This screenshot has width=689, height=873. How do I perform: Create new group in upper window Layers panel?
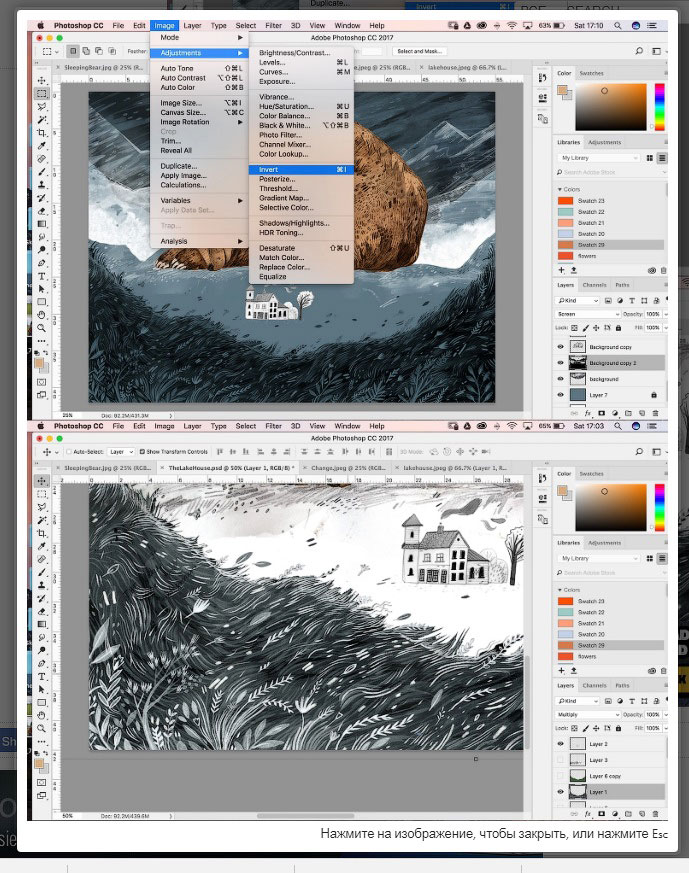click(628, 414)
